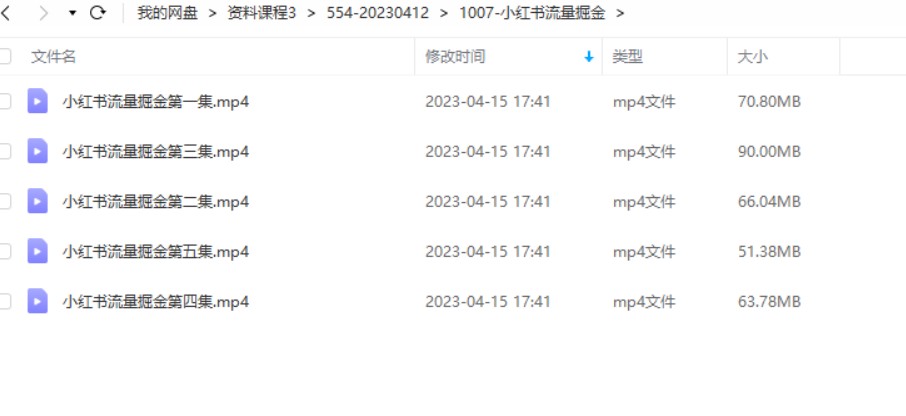Toggle sort direction arrow on 修改时间
Screen dimensions: 906x416
click(589, 57)
